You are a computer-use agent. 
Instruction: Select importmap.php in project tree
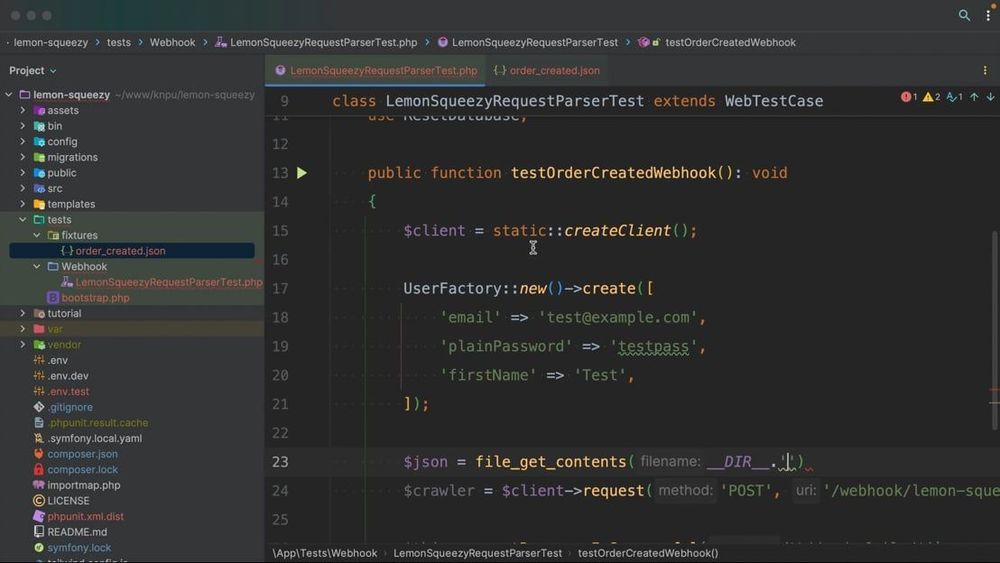click(84, 485)
